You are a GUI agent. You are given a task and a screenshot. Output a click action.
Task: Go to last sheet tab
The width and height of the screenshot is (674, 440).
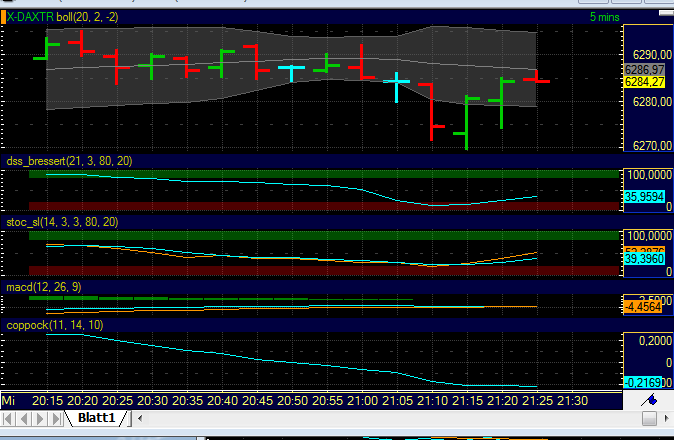click(56, 418)
